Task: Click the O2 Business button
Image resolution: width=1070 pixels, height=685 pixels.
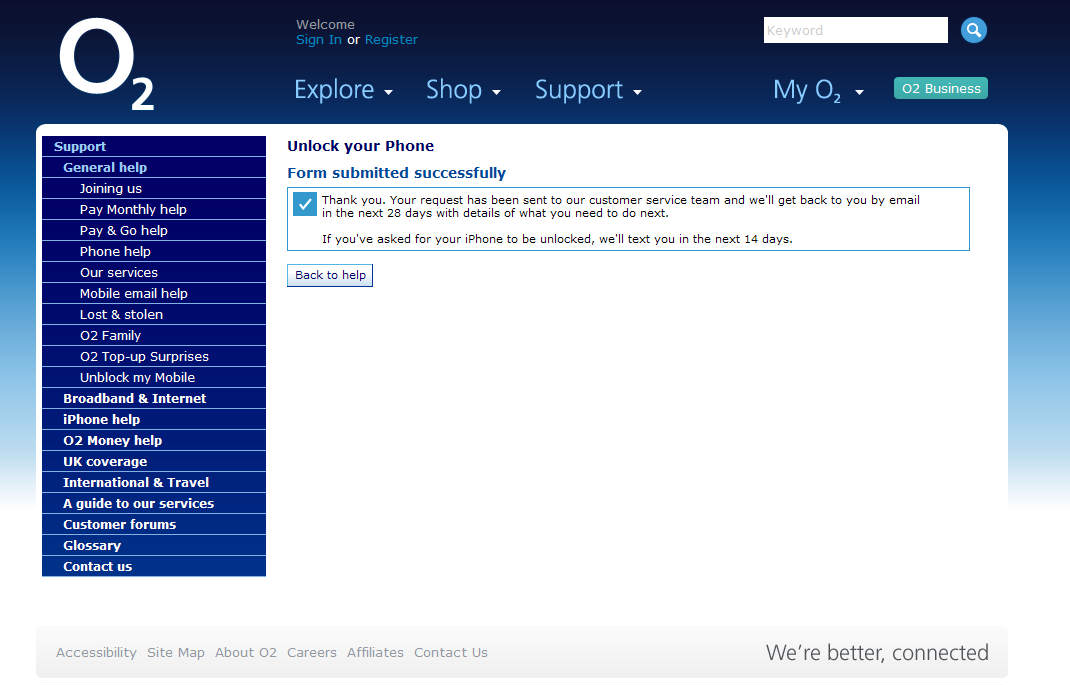Action: coord(940,88)
